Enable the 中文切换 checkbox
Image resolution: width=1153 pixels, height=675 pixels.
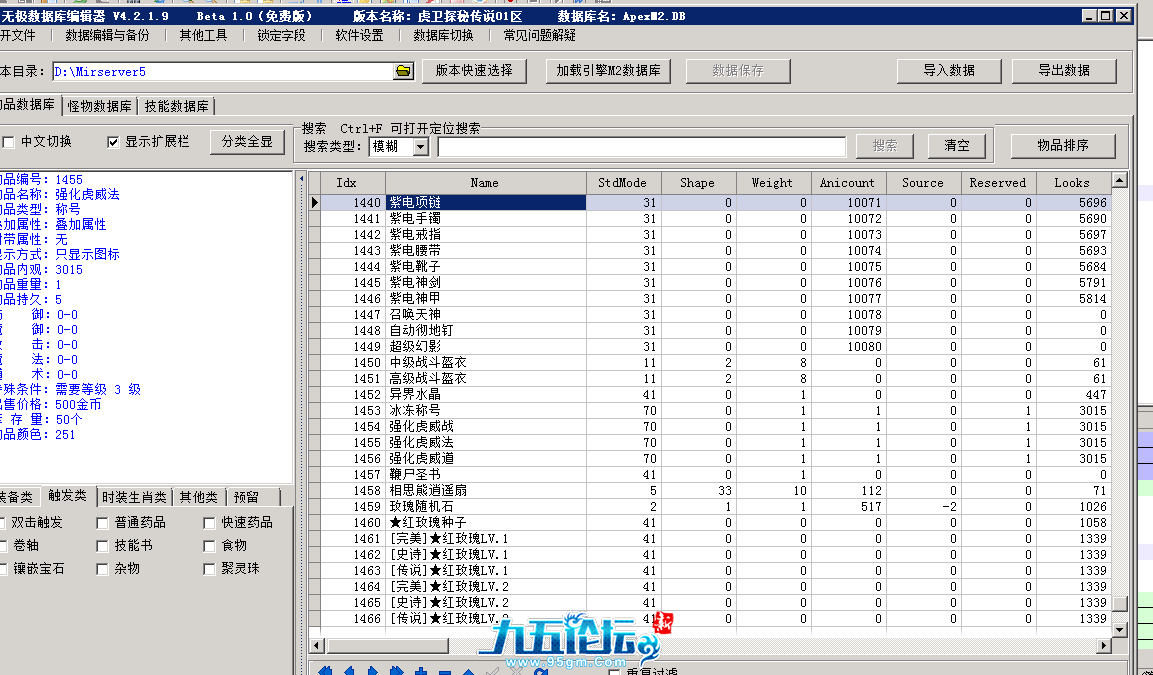pos(9,142)
